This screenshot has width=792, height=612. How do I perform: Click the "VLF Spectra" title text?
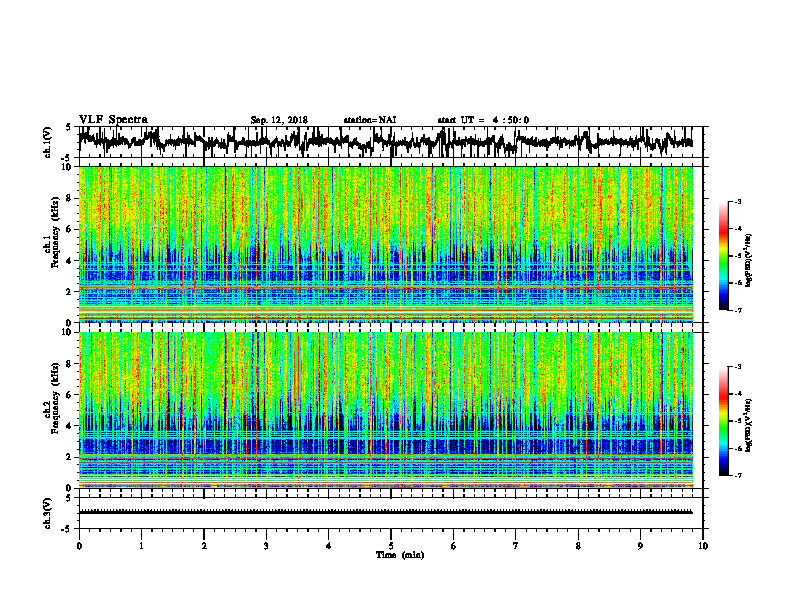pos(113,120)
